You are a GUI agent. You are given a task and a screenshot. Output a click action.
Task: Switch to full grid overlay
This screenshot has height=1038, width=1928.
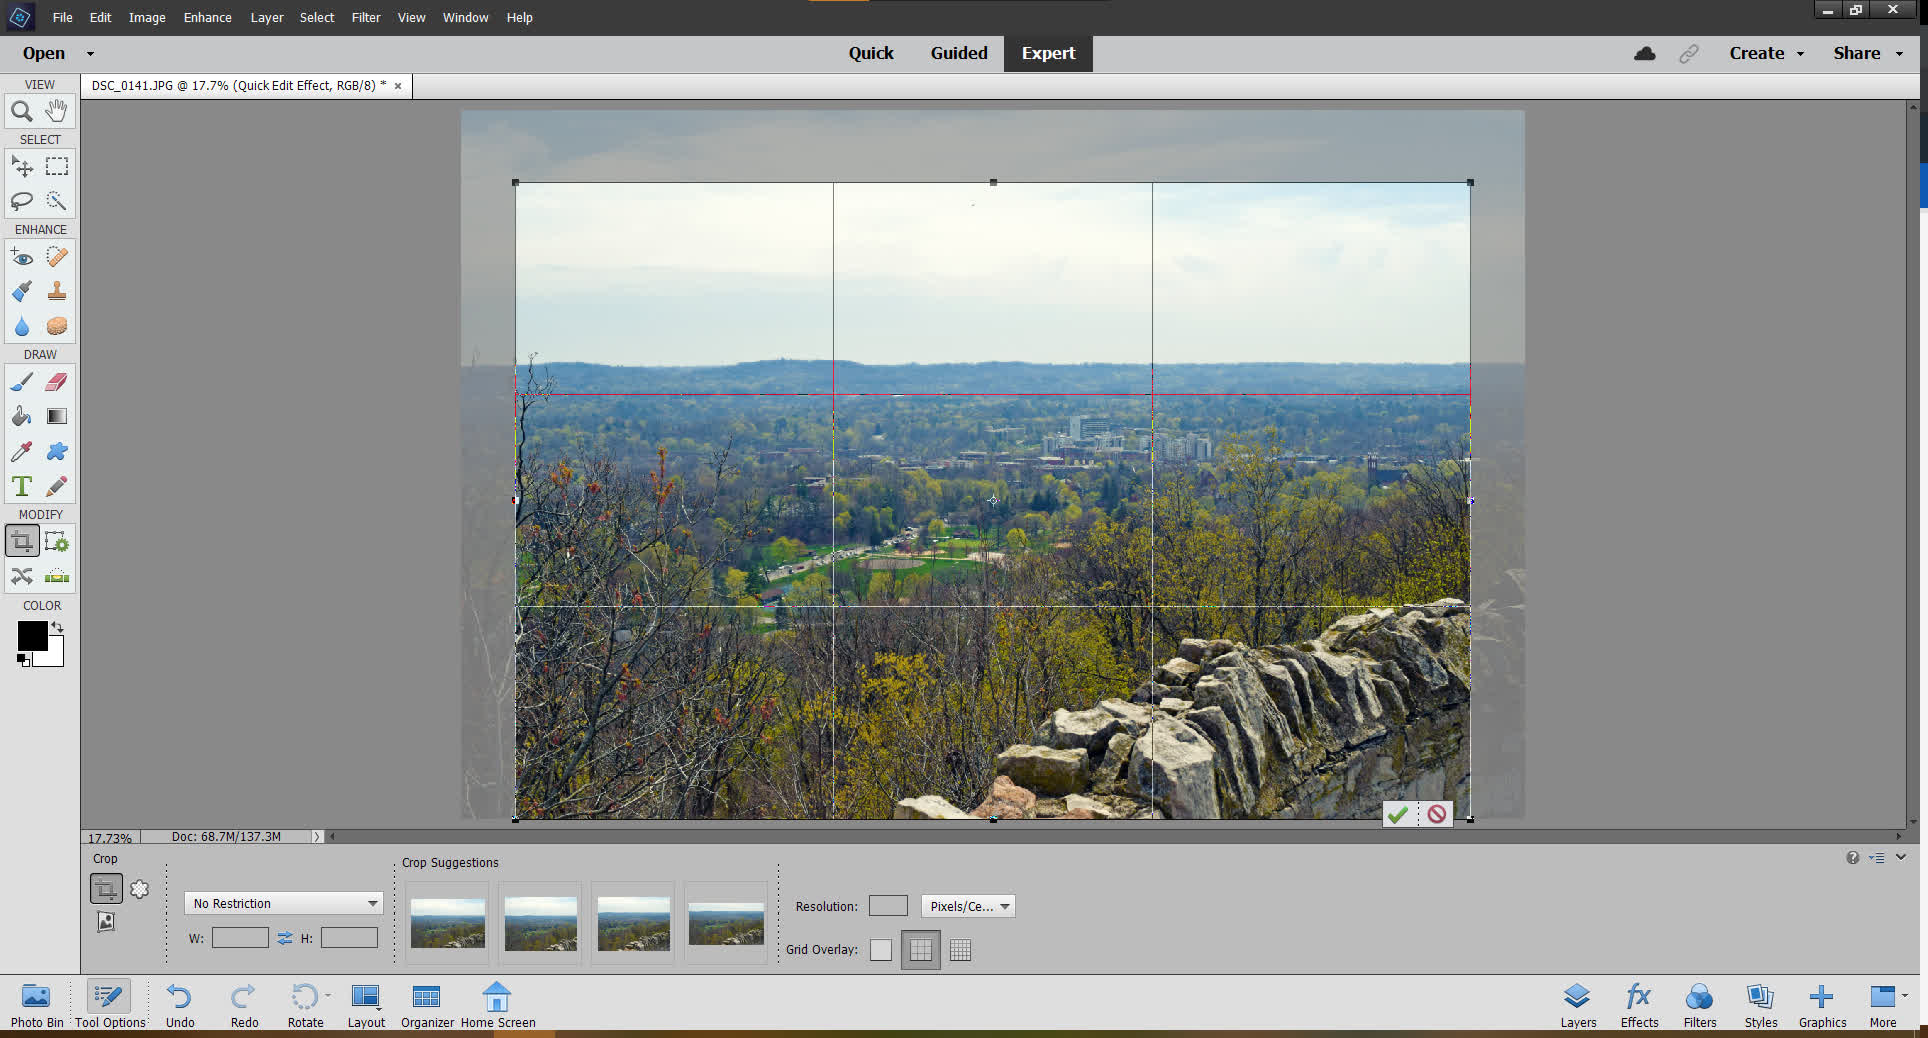pos(960,950)
